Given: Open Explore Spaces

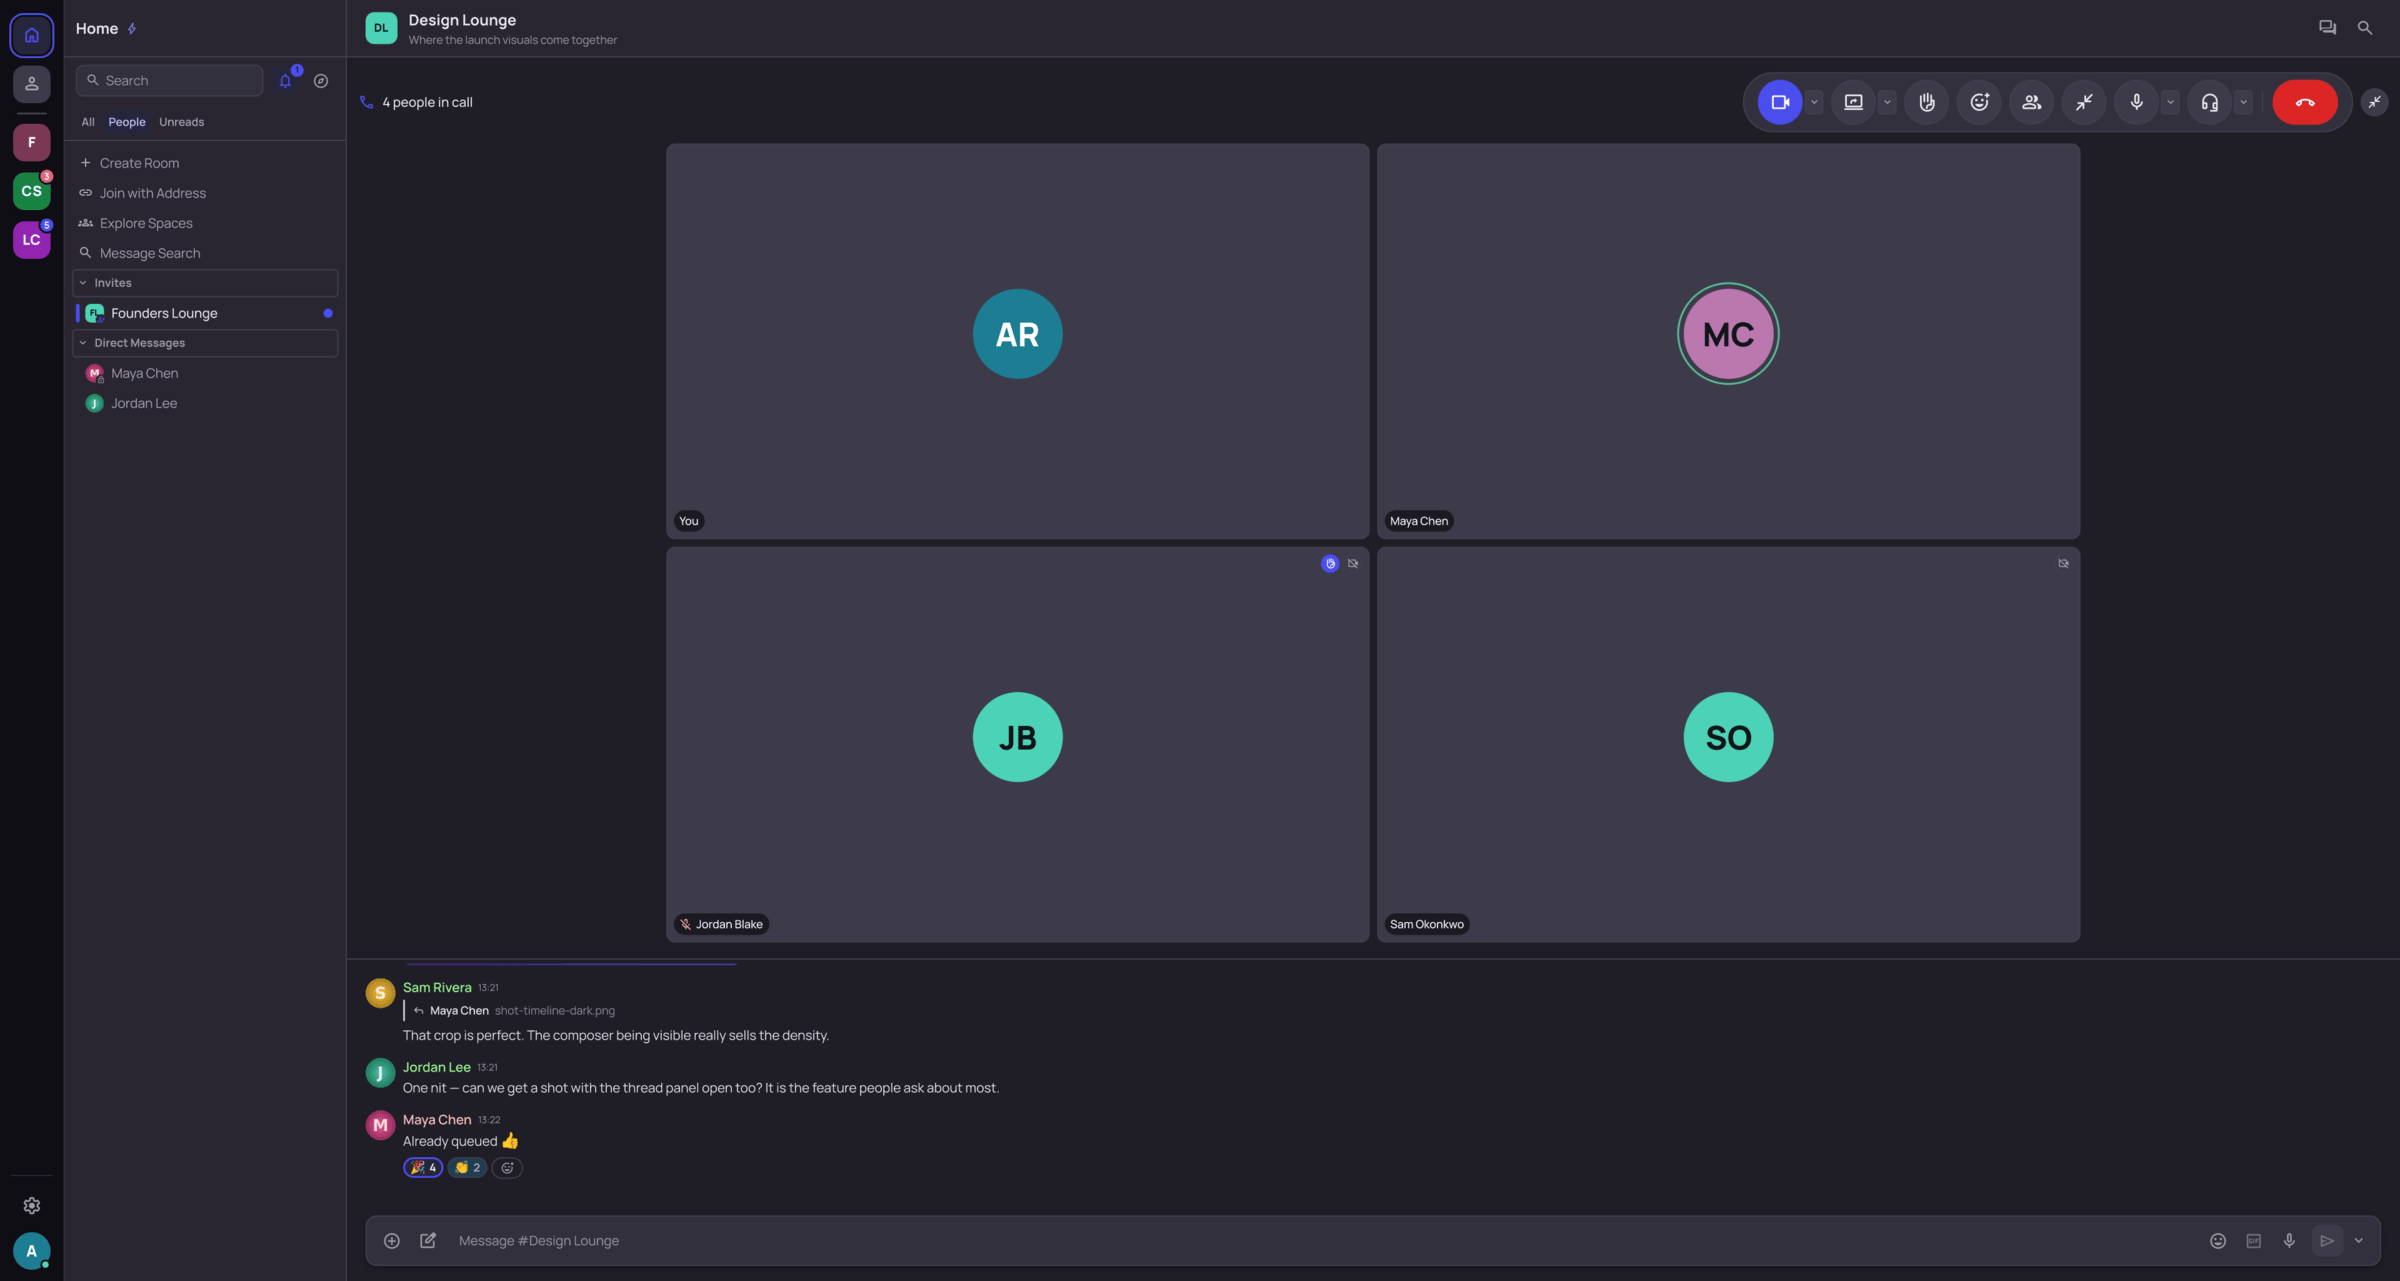Looking at the screenshot, I should pyautogui.click(x=207, y=223).
